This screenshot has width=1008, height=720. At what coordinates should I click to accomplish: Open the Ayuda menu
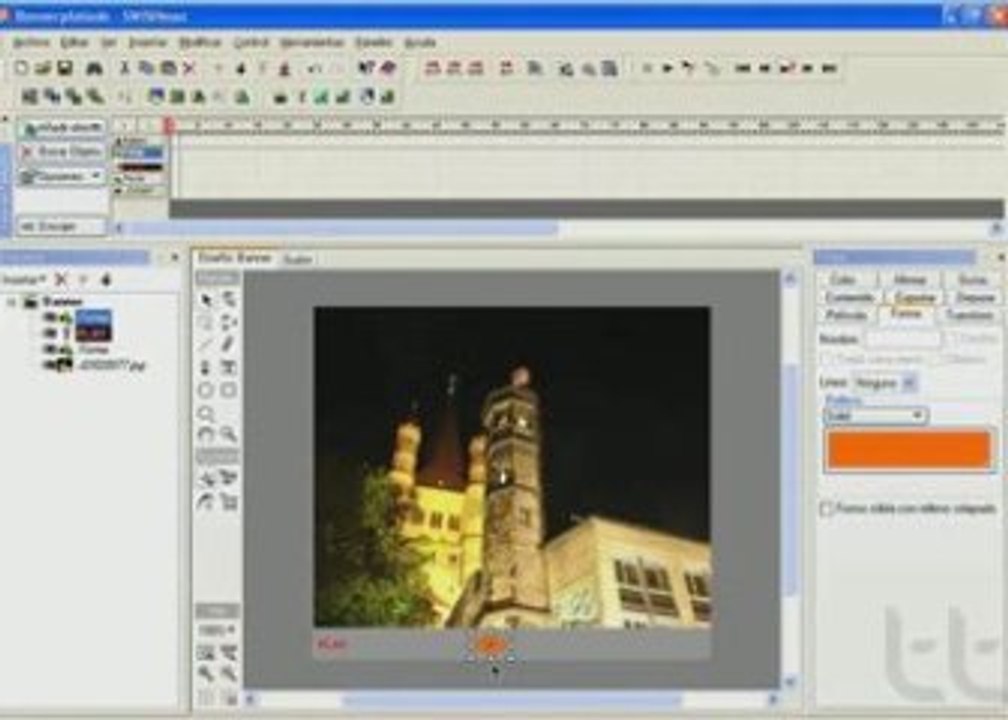tap(420, 42)
